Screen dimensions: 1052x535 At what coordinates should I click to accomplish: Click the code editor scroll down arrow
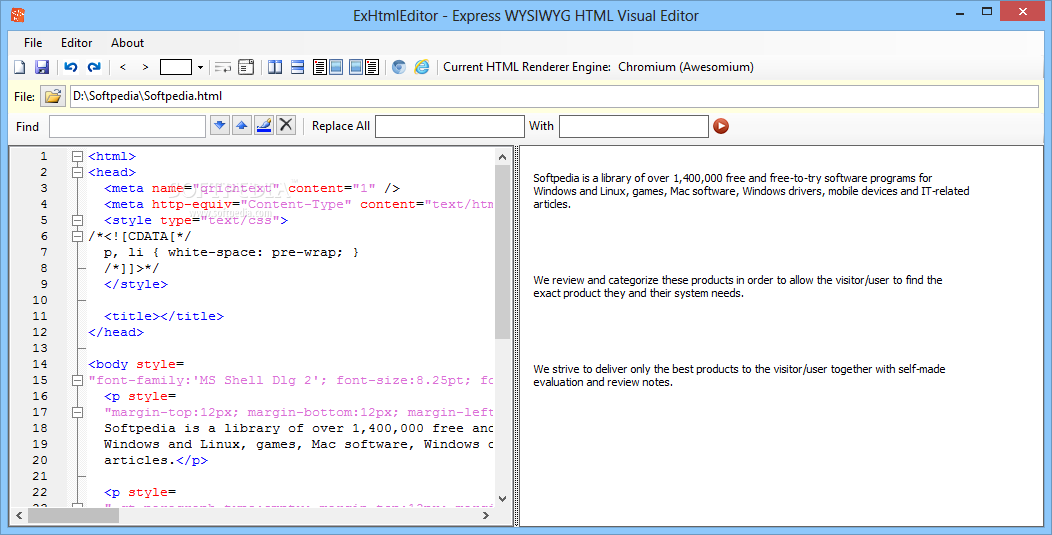coord(503,499)
